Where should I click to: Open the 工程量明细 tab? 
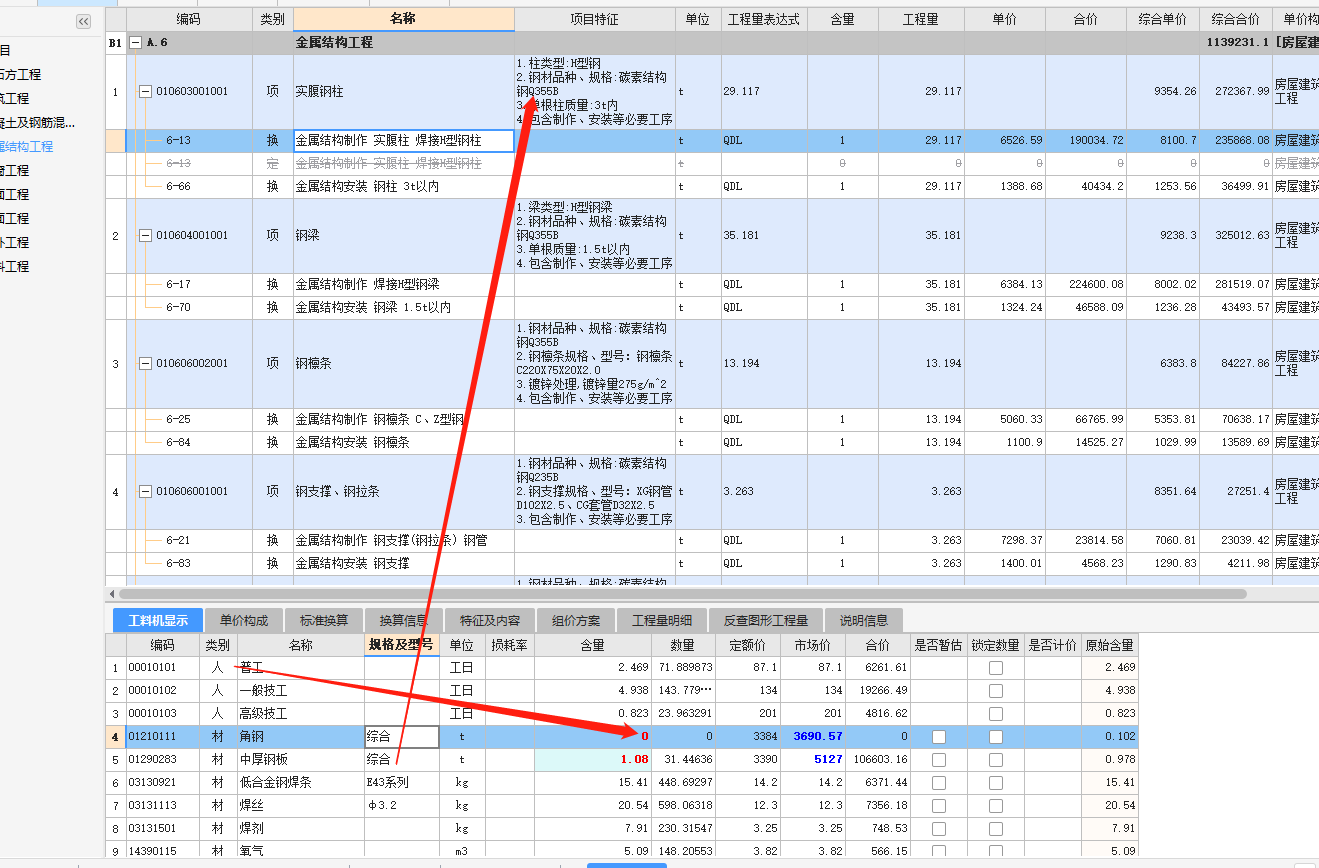click(x=662, y=620)
